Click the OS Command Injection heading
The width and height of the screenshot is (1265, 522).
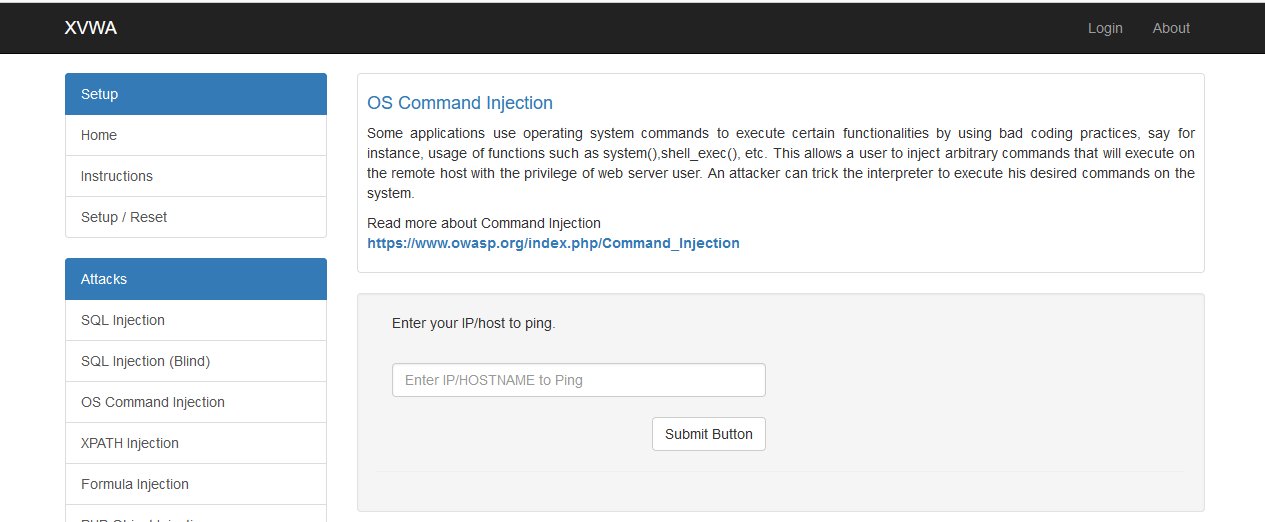(460, 103)
